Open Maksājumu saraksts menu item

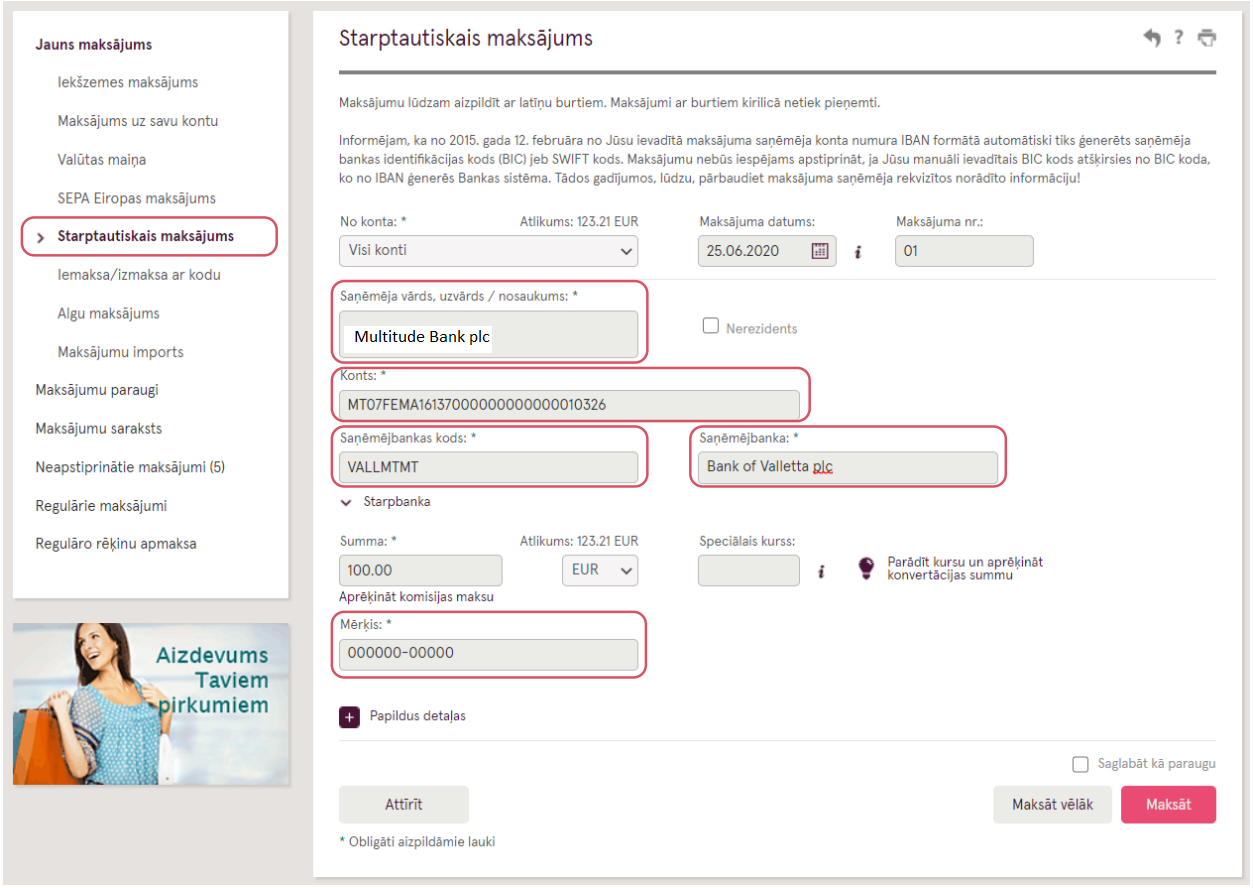pyautogui.click(x=98, y=428)
